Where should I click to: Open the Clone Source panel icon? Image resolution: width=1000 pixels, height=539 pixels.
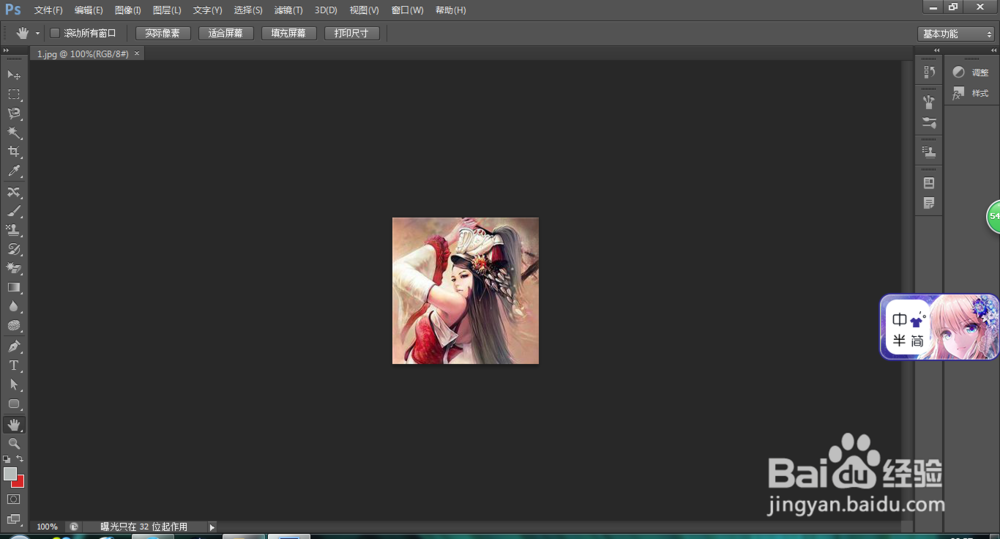[929, 152]
